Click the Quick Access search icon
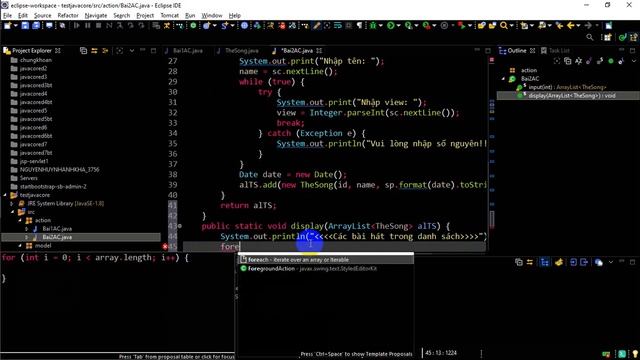Screen dimensions: 640x360 click(589, 37)
